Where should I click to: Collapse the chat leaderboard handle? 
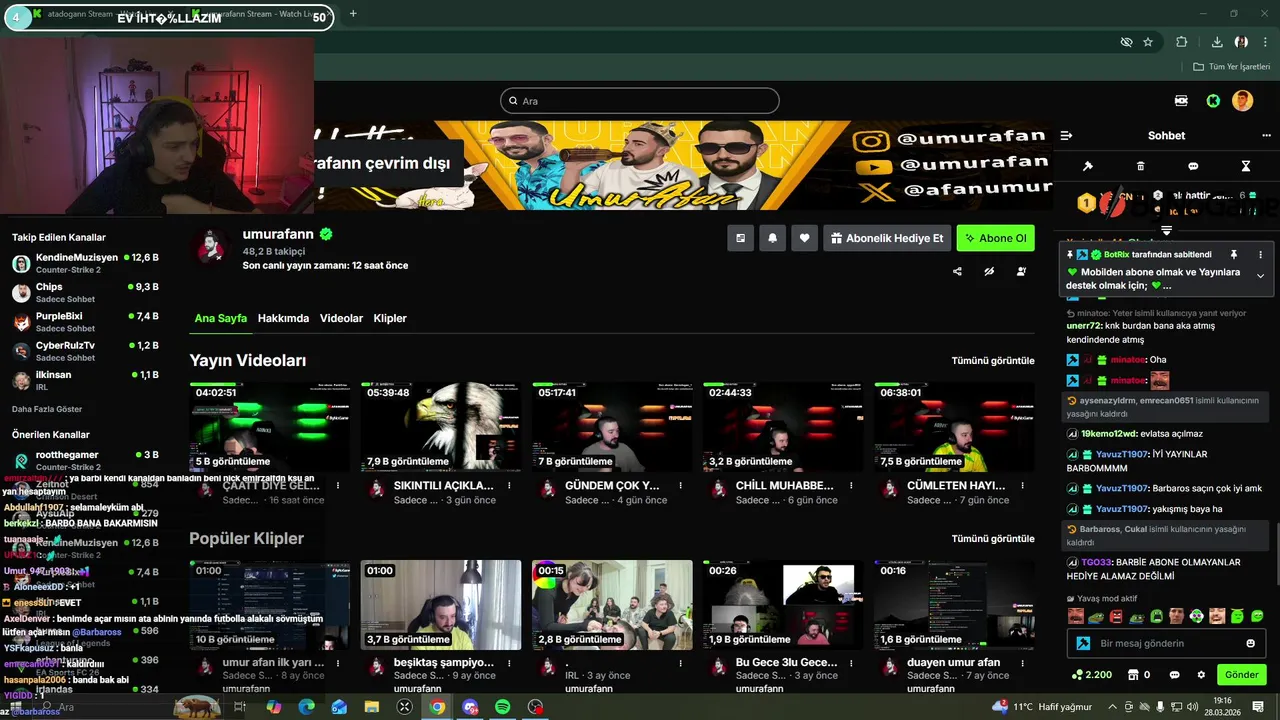[x=1166, y=230]
